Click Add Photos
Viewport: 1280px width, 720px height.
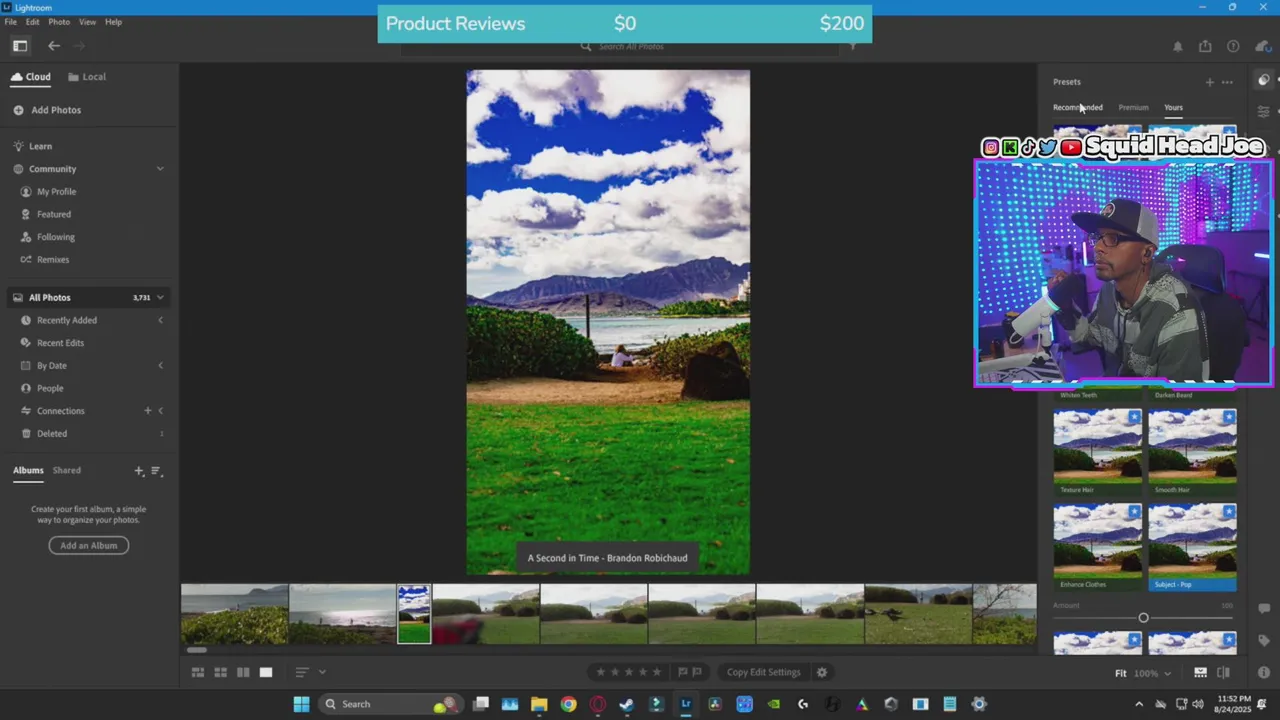[48, 110]
